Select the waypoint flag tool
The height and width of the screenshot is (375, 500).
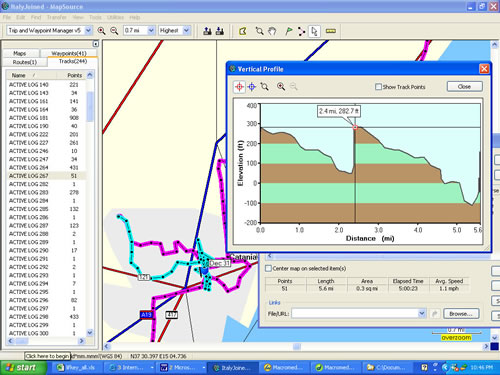click(289, 31)
